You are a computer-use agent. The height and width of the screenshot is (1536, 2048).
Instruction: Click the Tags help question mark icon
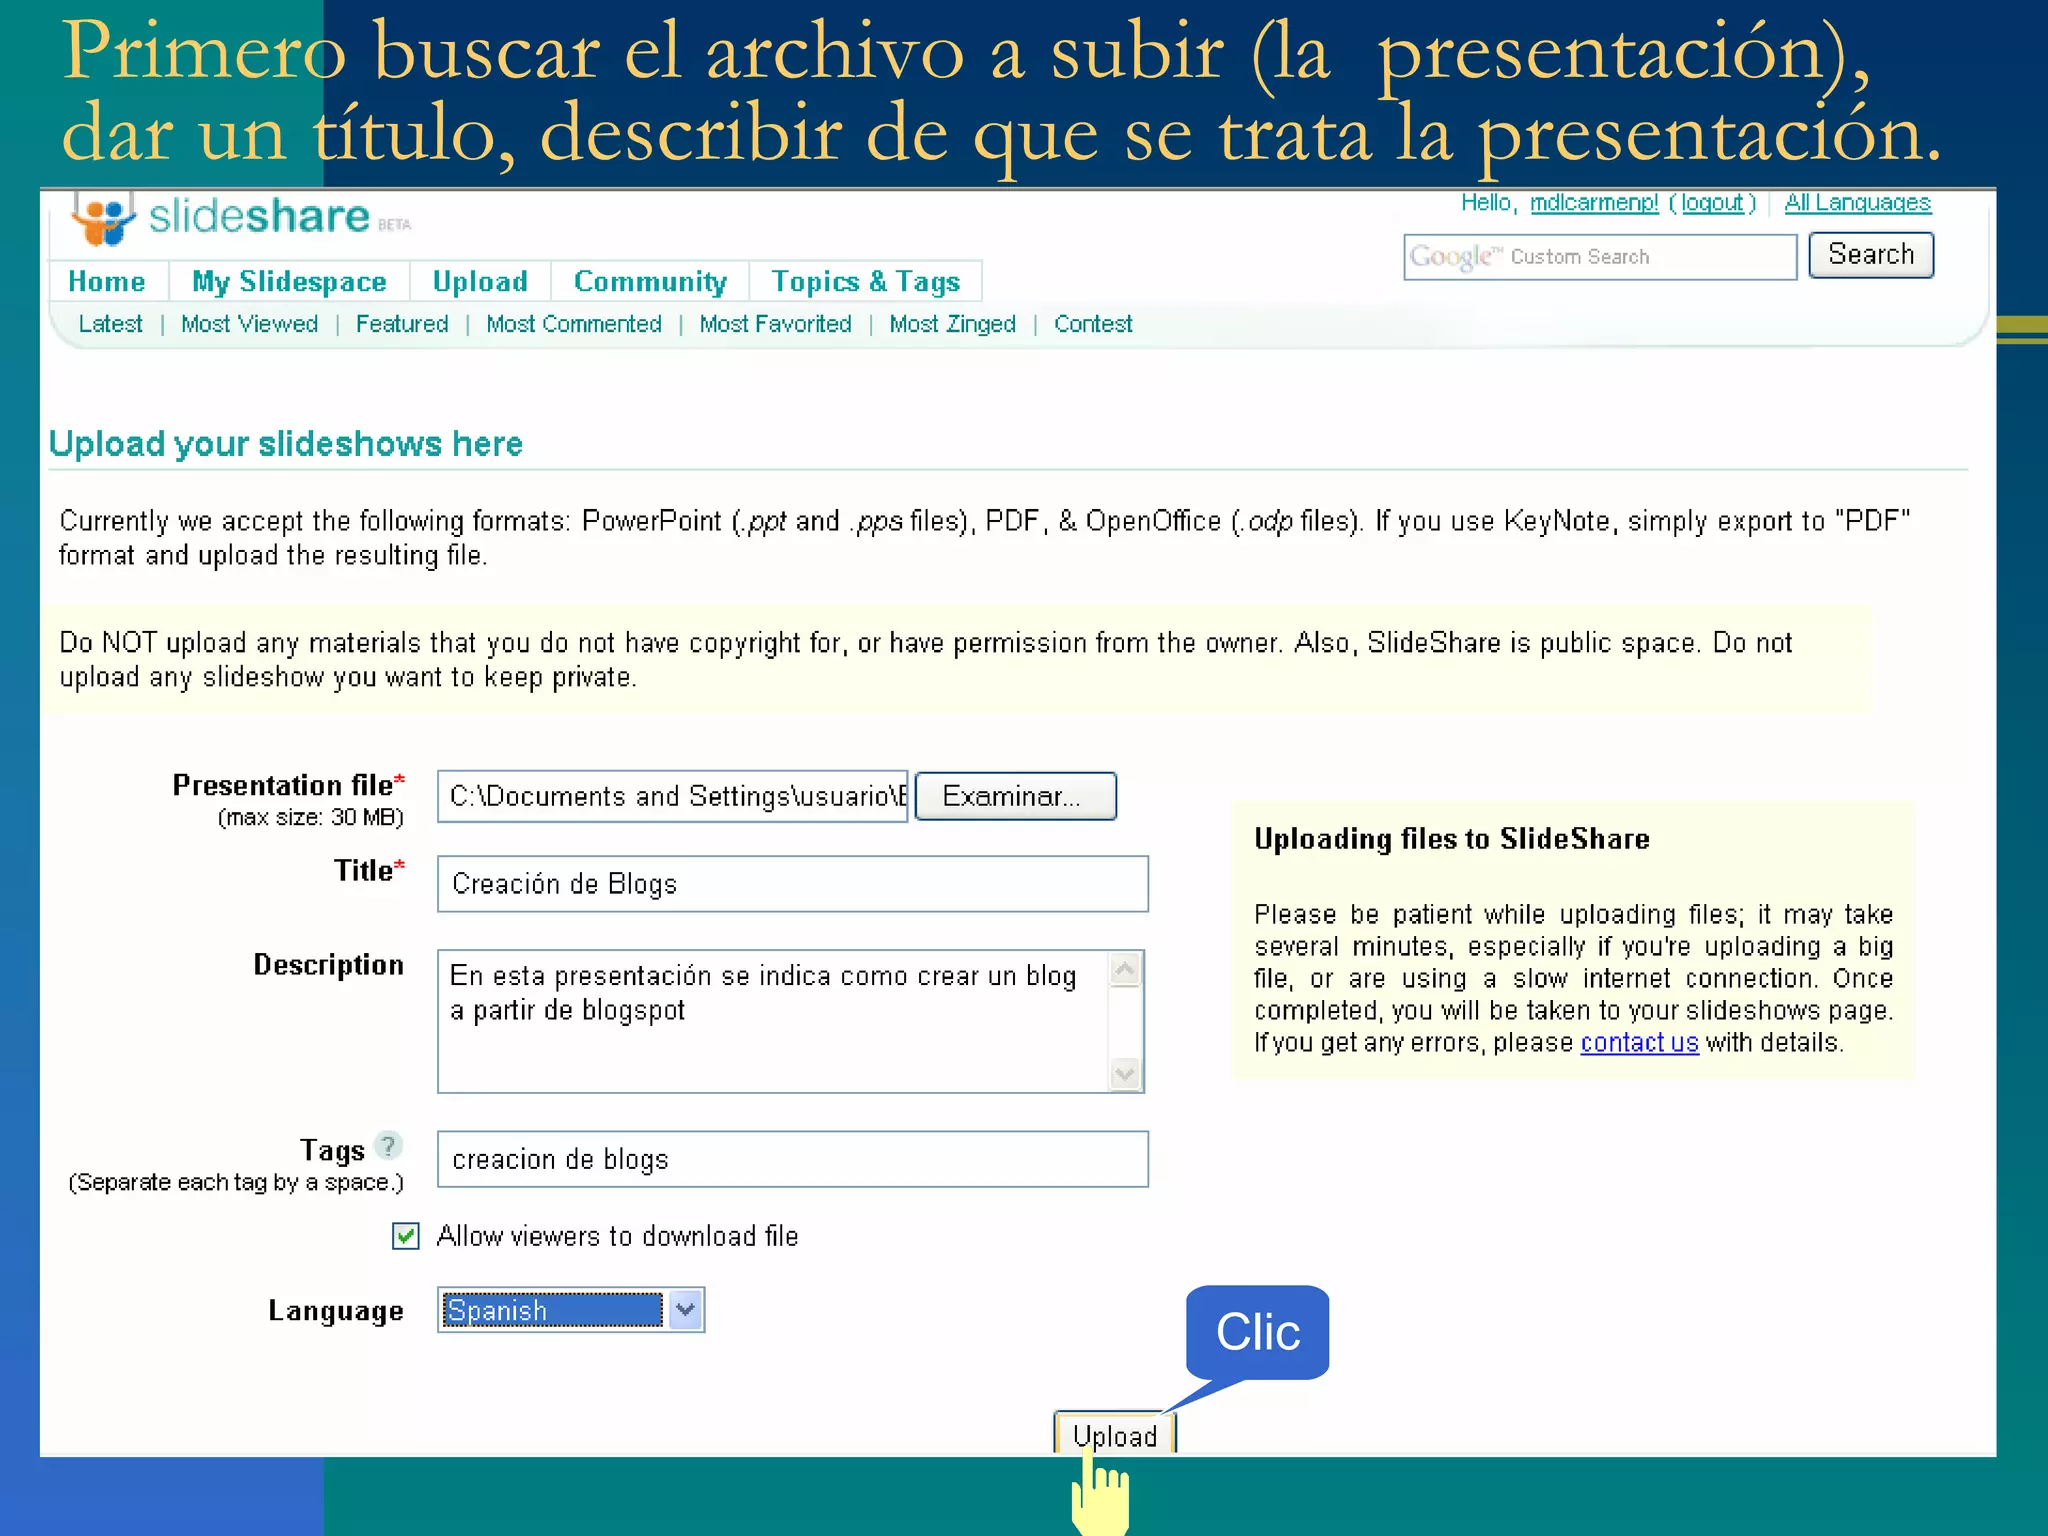point(388,1145)
